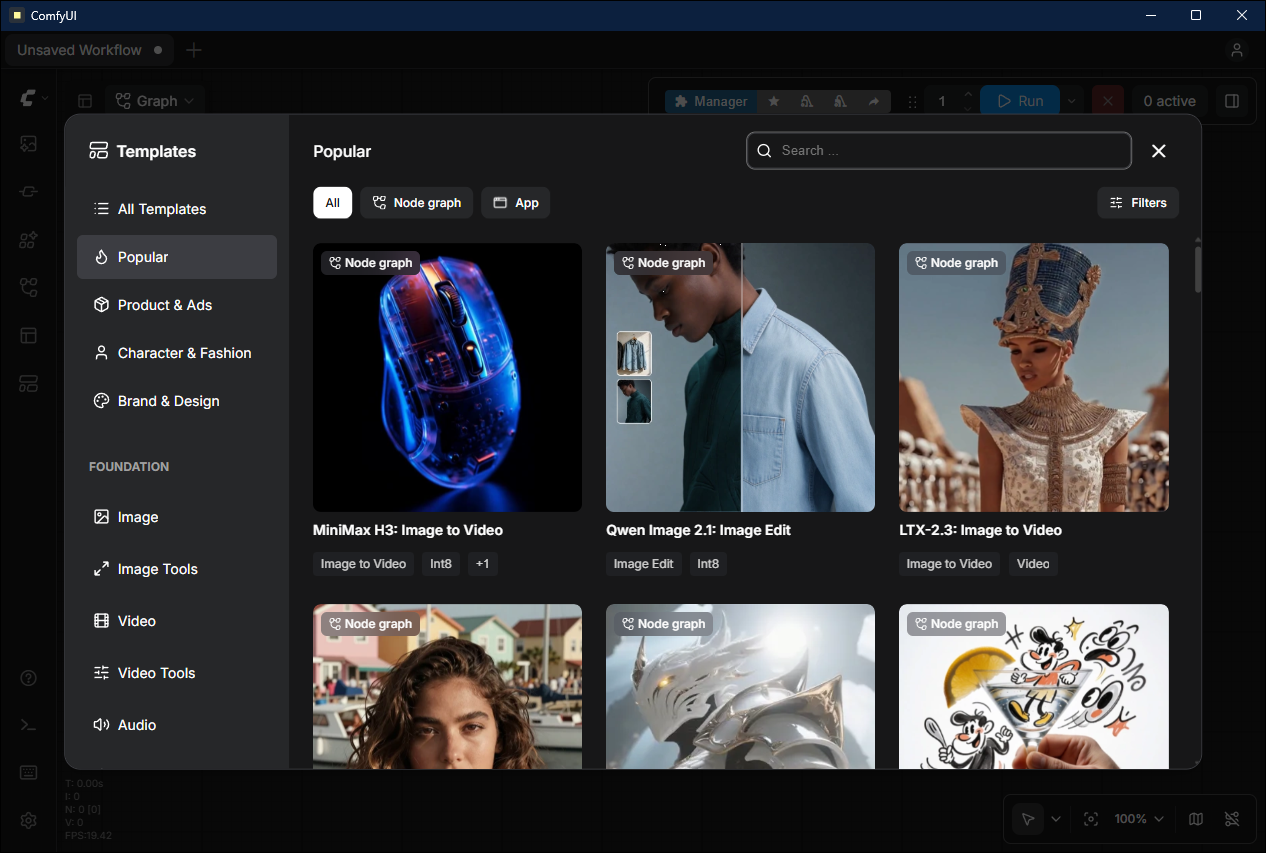Screen dimensions: 1266x853
Task: Open the console terminal icon in sidebar
Action: 28,725
